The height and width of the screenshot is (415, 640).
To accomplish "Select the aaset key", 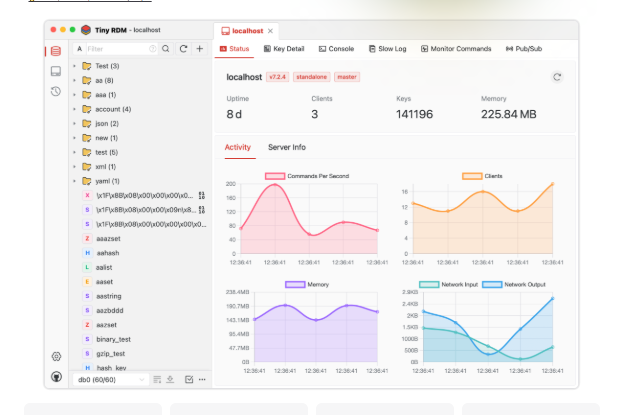I will [104, 282].
